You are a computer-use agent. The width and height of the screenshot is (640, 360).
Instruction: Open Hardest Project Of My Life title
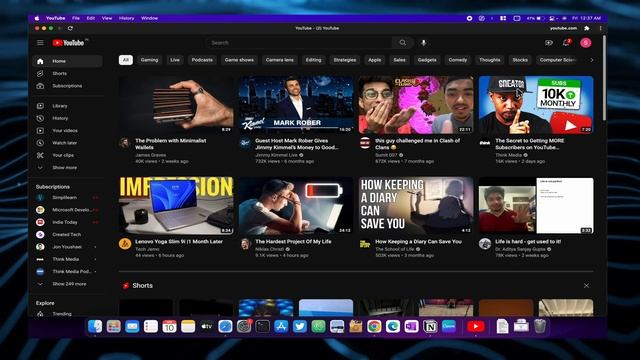click(x=293, y=242)
